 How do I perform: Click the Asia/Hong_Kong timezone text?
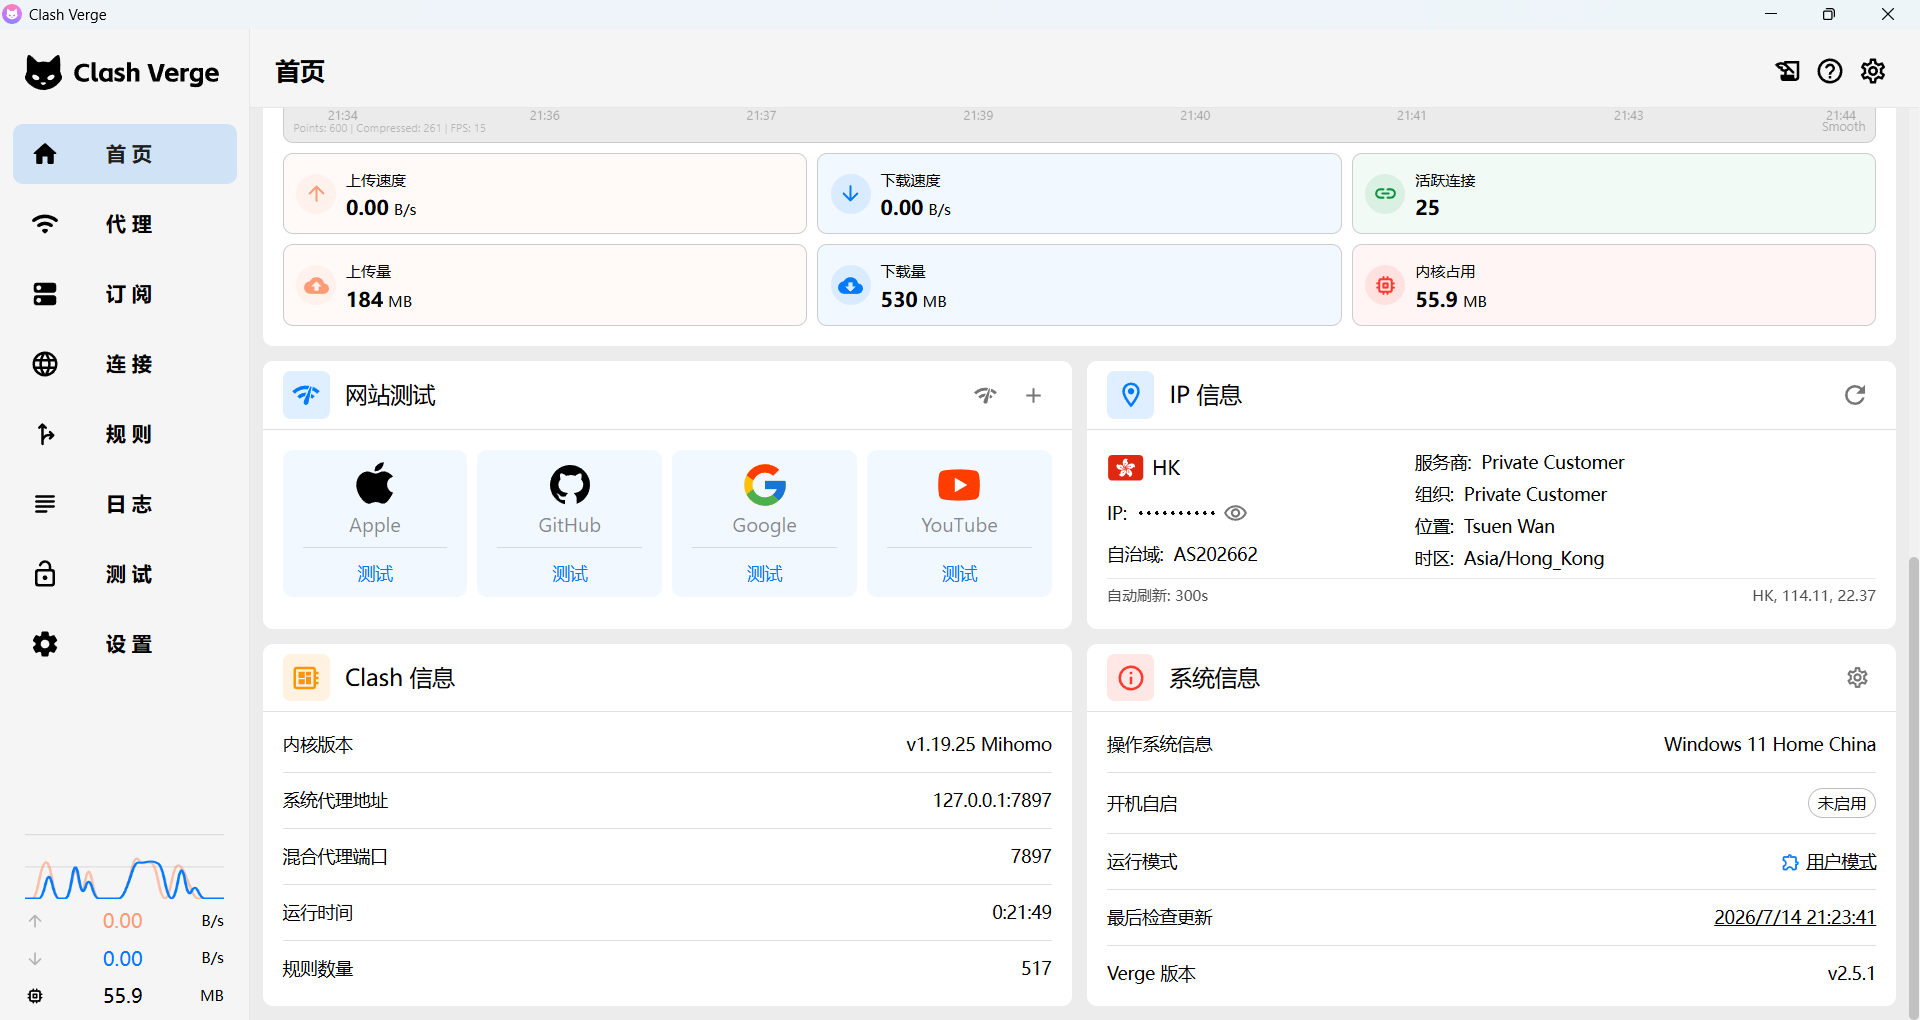[x=1534, y=558]
